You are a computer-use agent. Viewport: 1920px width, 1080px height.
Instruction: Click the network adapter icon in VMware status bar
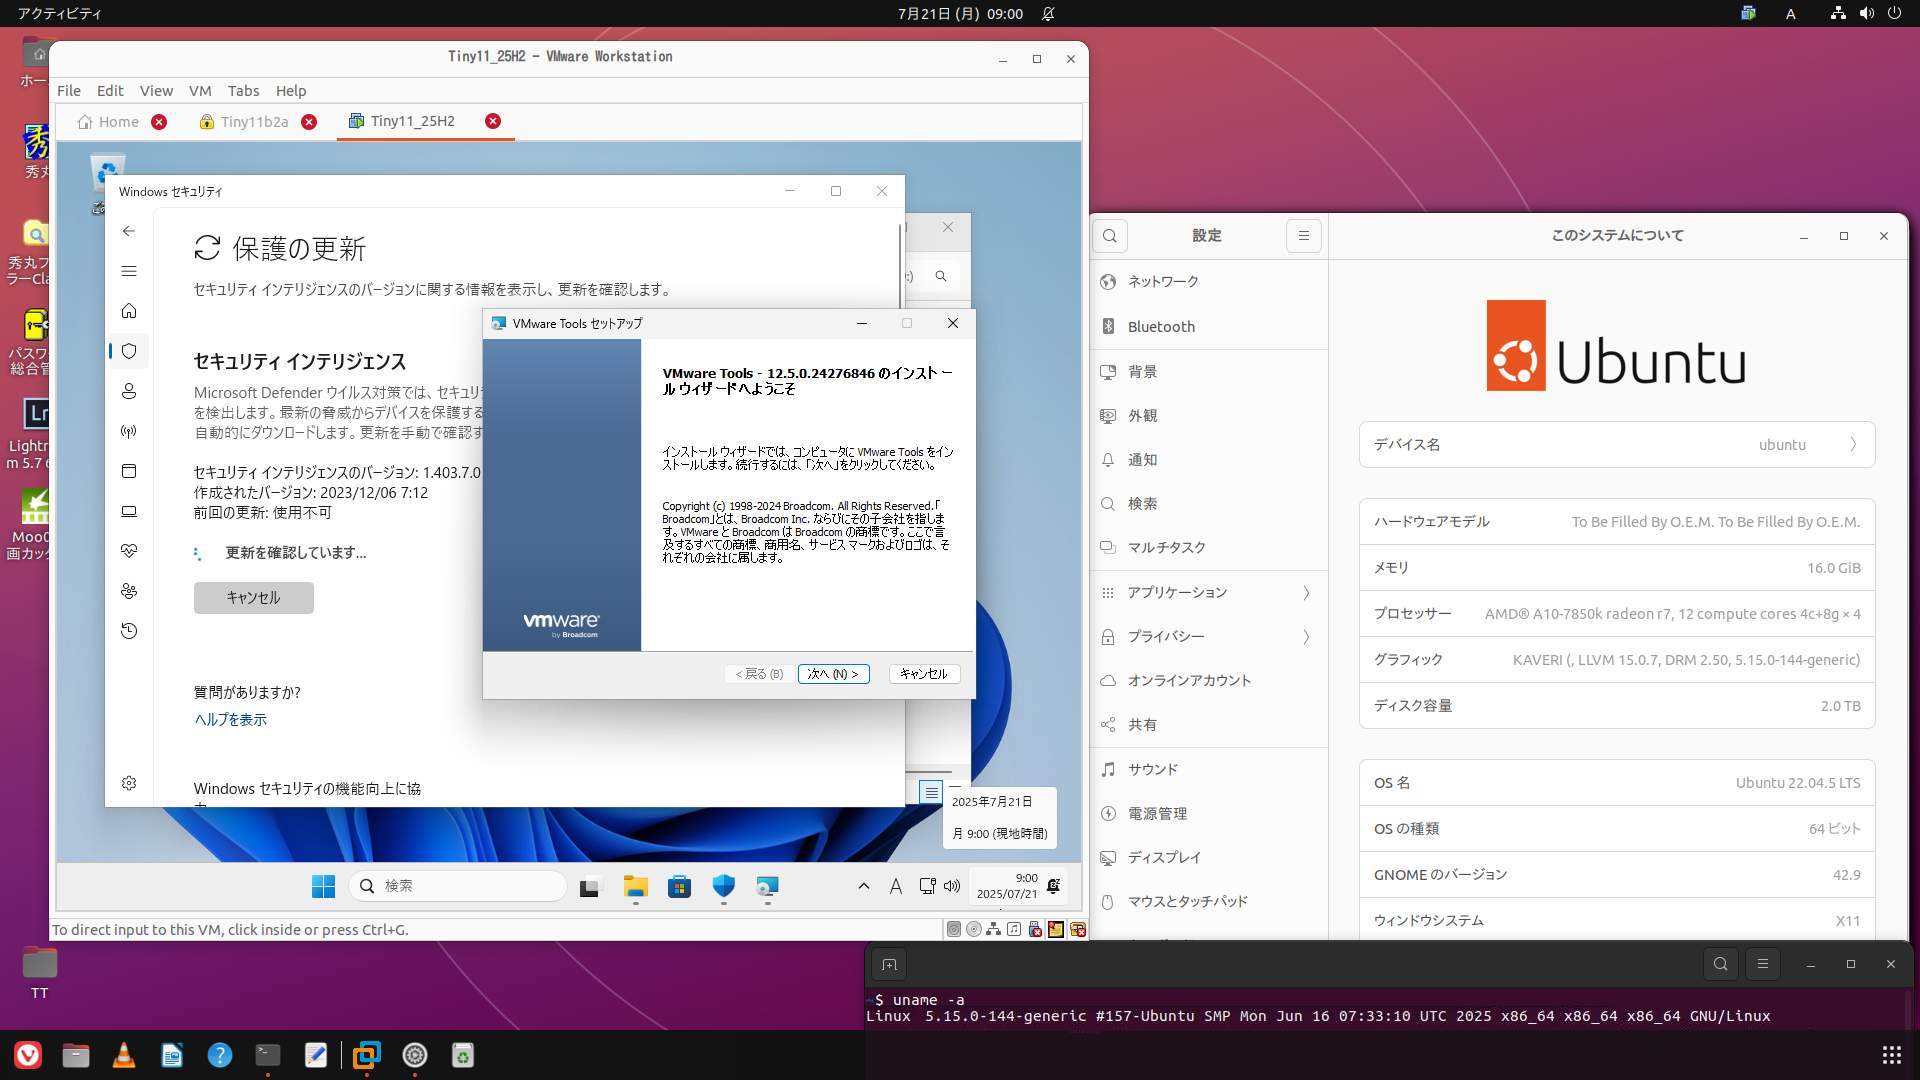tap(994, 929)
